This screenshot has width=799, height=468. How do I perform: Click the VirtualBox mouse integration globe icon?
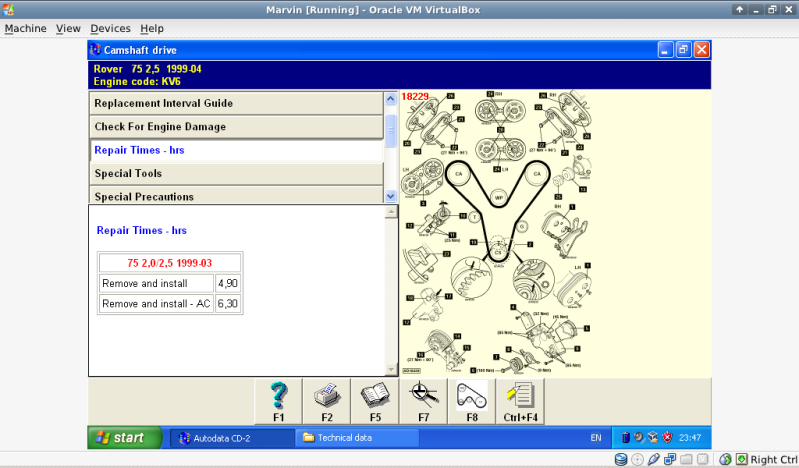[725, 459]
